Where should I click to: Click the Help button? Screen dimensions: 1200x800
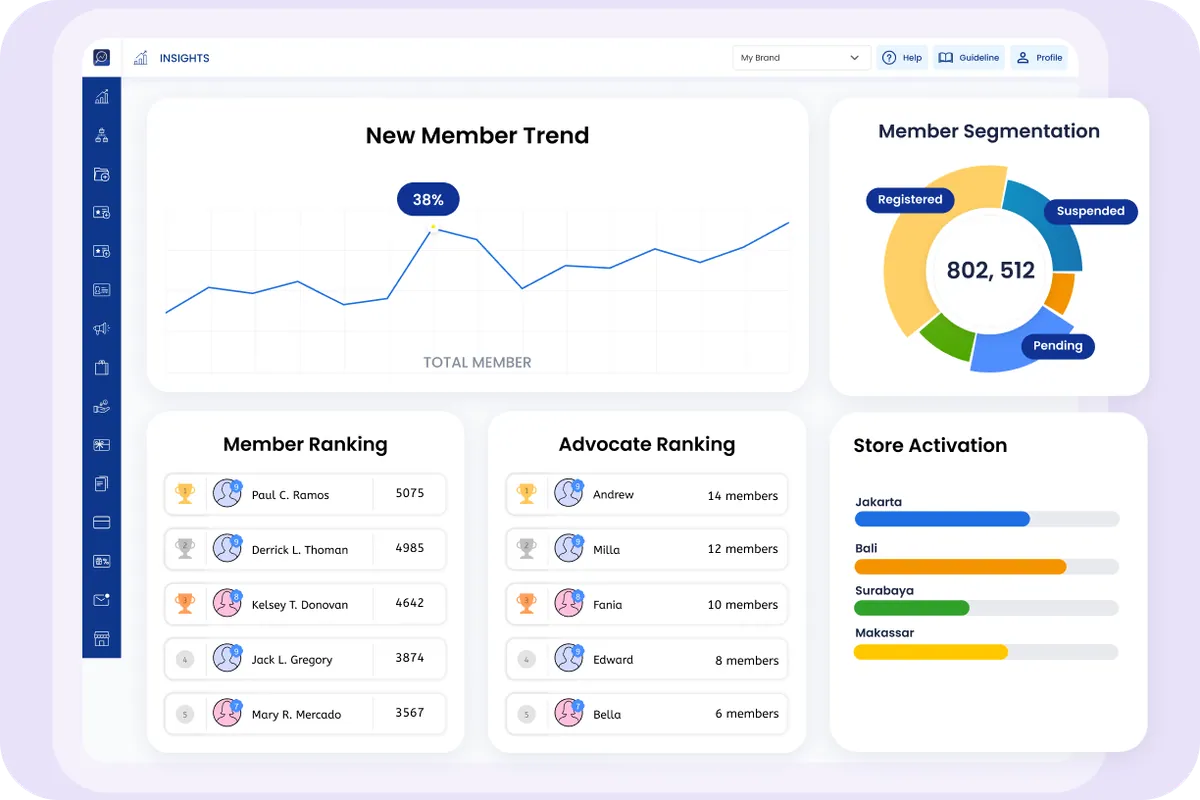(902, 58)
